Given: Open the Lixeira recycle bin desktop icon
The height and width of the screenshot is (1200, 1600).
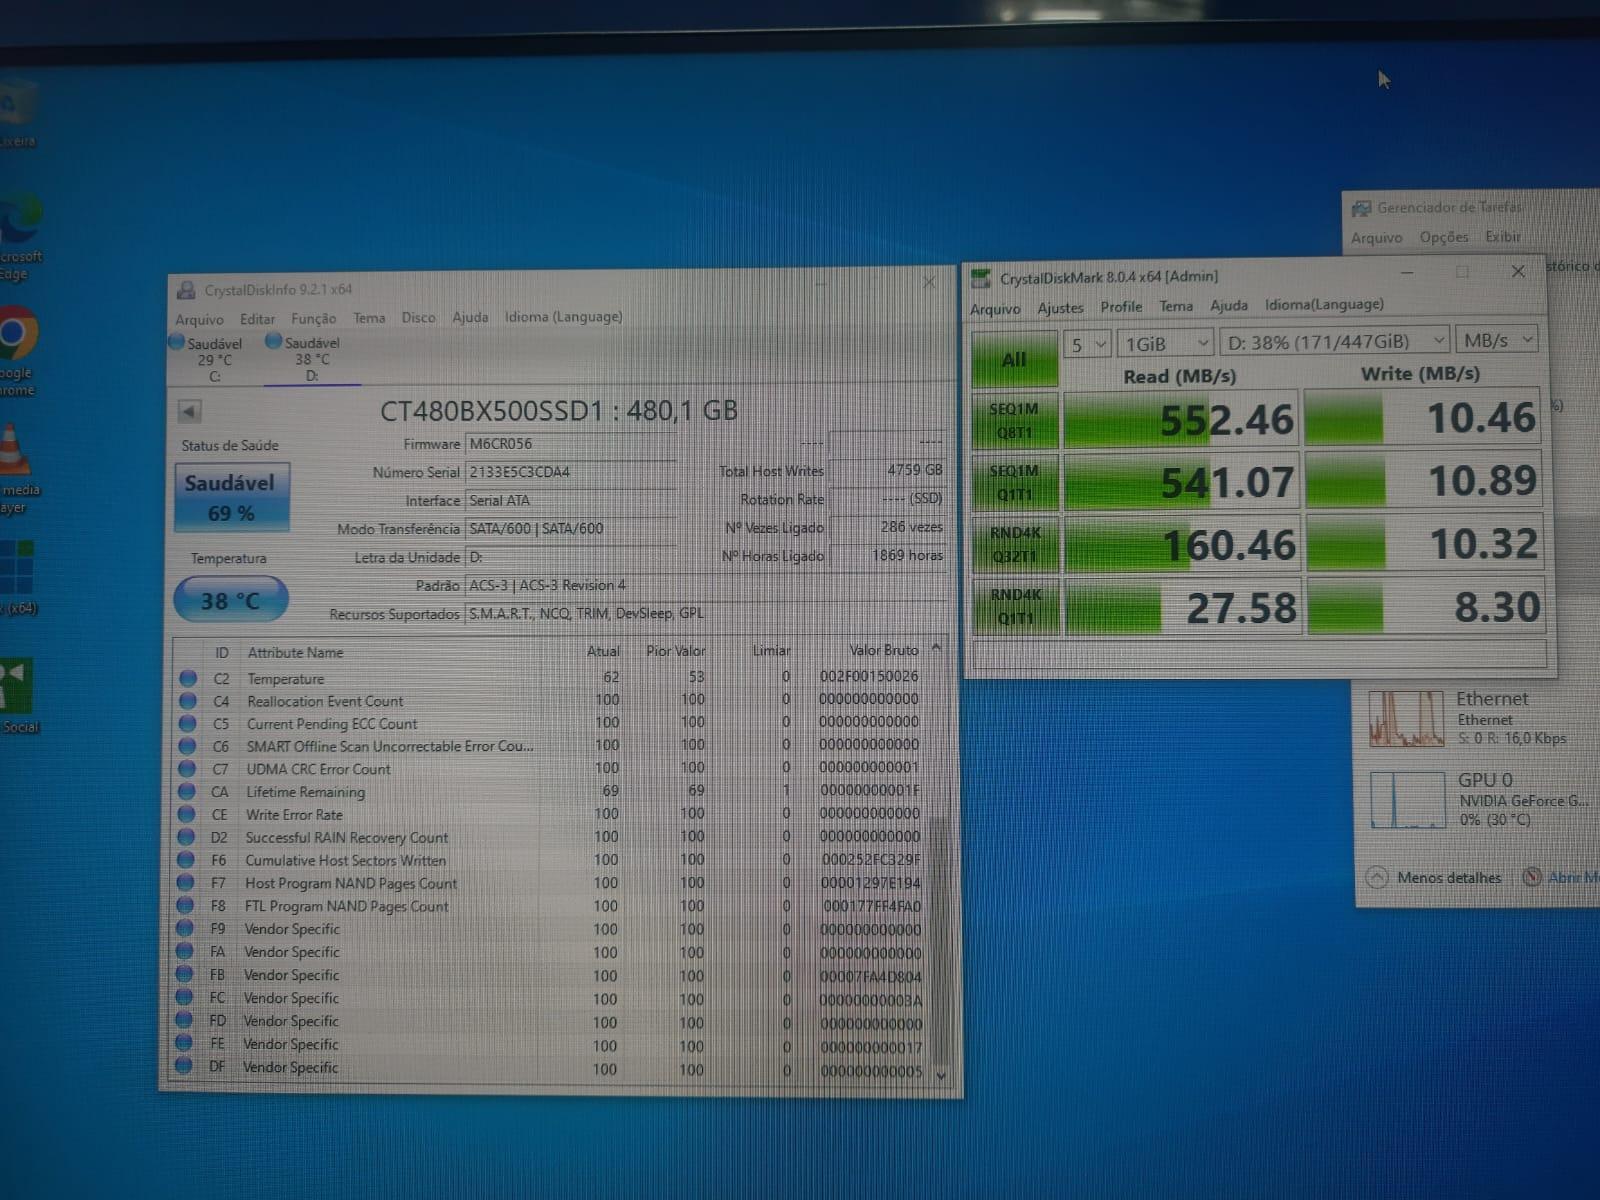Looking at the screenshot, I should pyautogui.click(x=17, y=113).
